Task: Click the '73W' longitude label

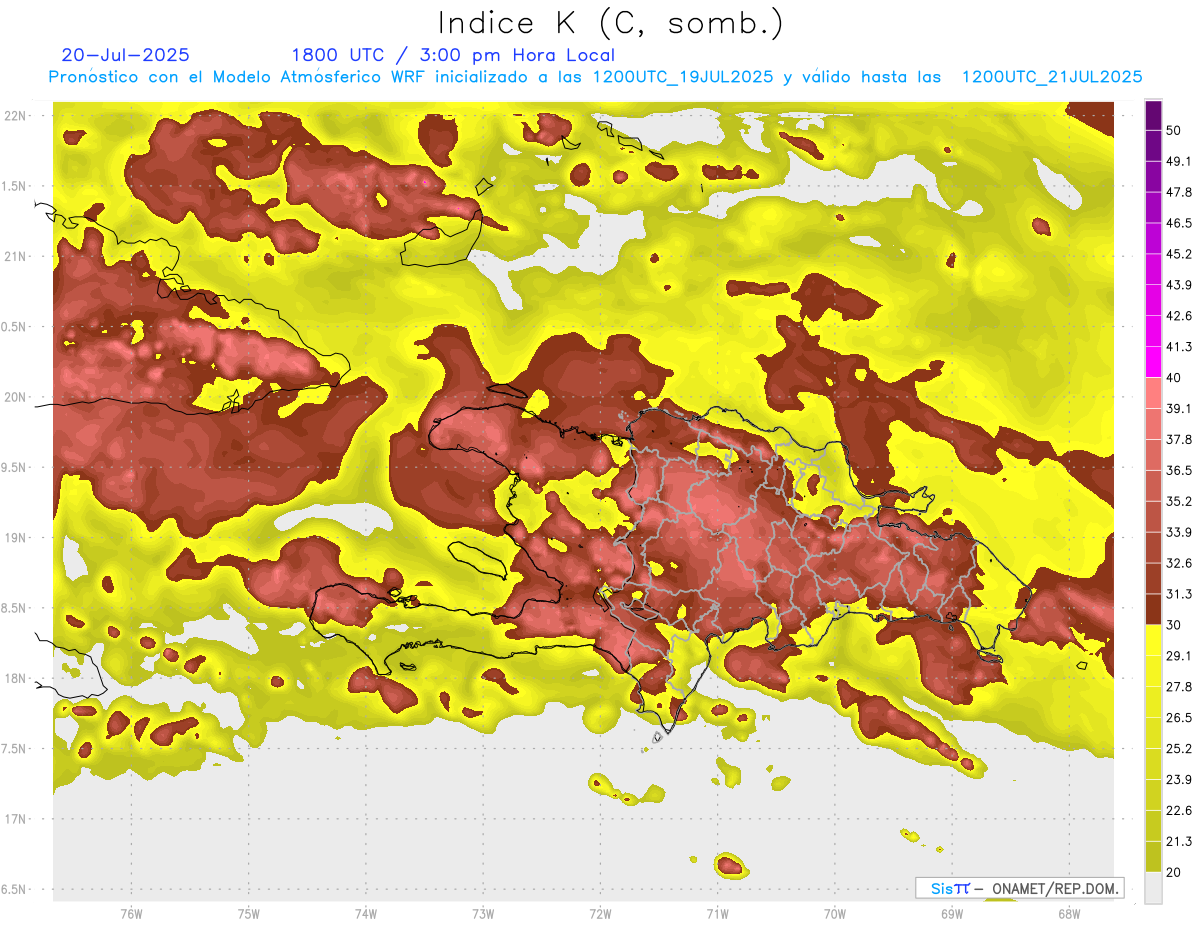Action: tap(483, 913)
